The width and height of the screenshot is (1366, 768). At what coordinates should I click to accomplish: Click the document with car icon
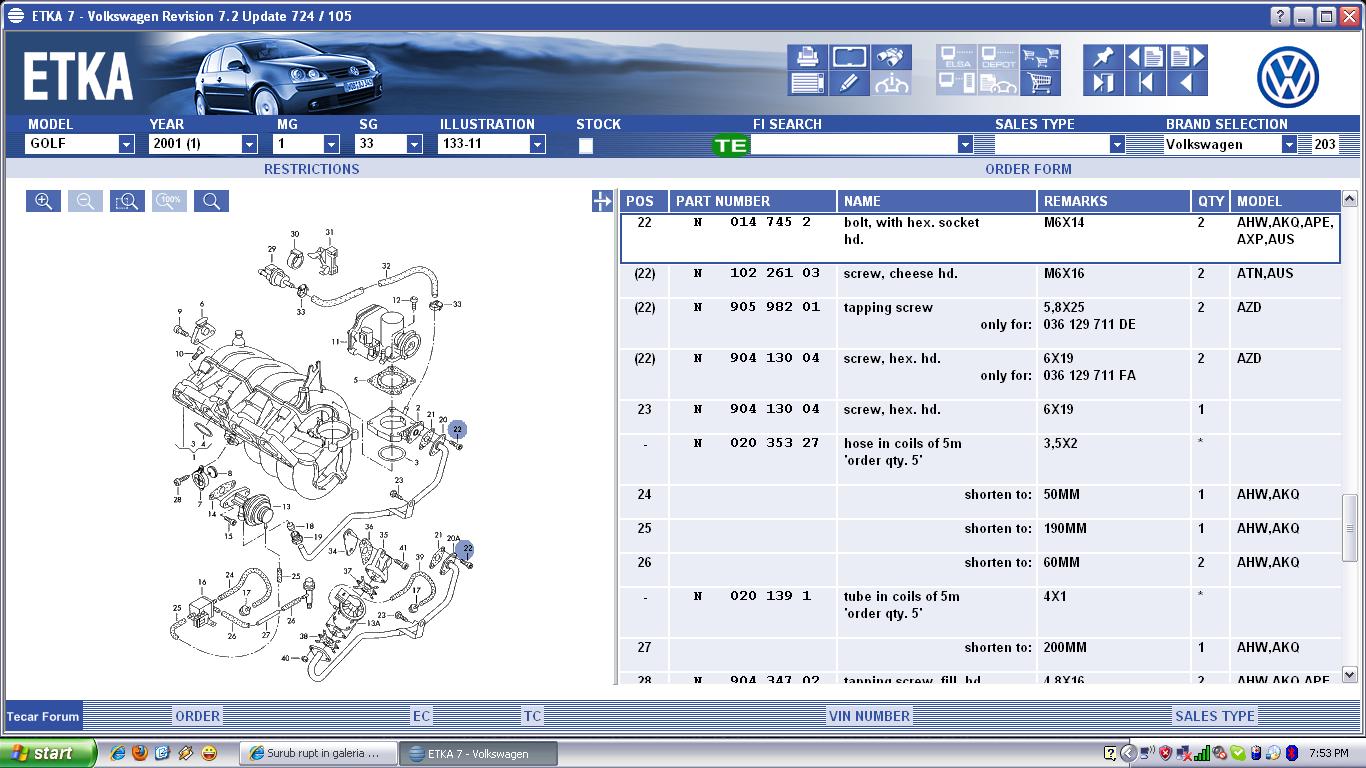pos(999,84)
